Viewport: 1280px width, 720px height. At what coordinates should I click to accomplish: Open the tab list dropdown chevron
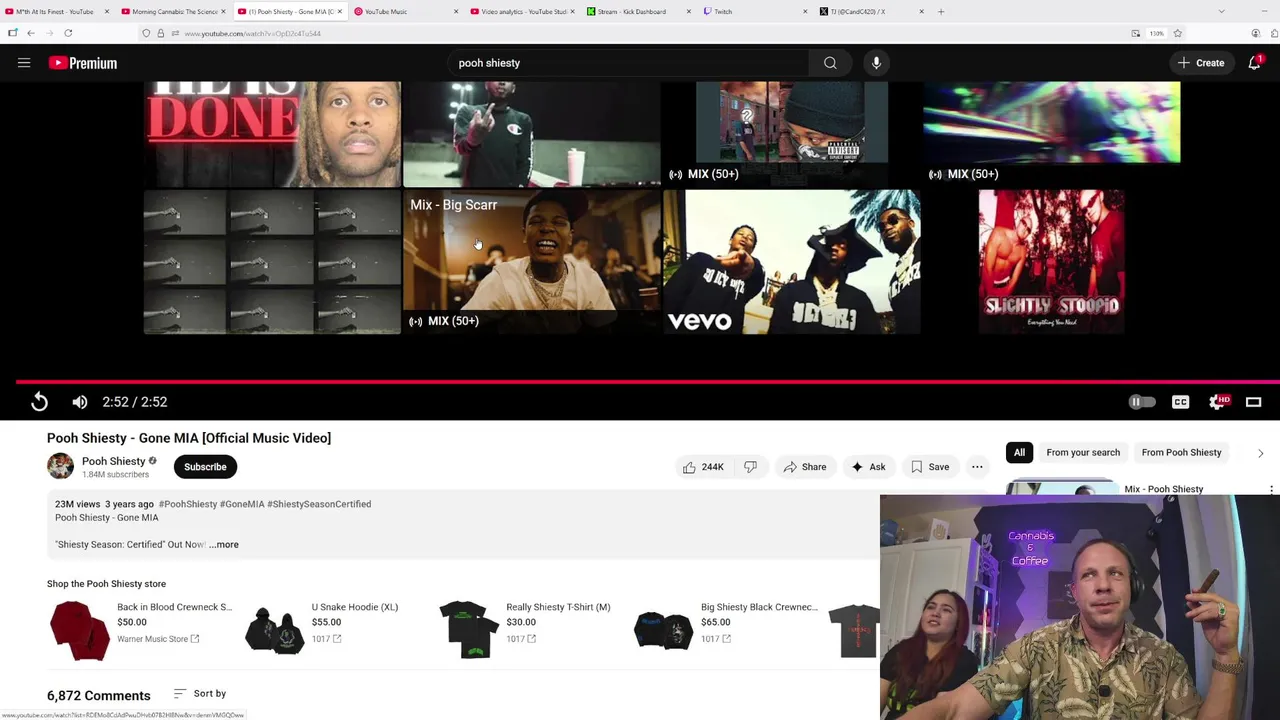point(1221,11)
